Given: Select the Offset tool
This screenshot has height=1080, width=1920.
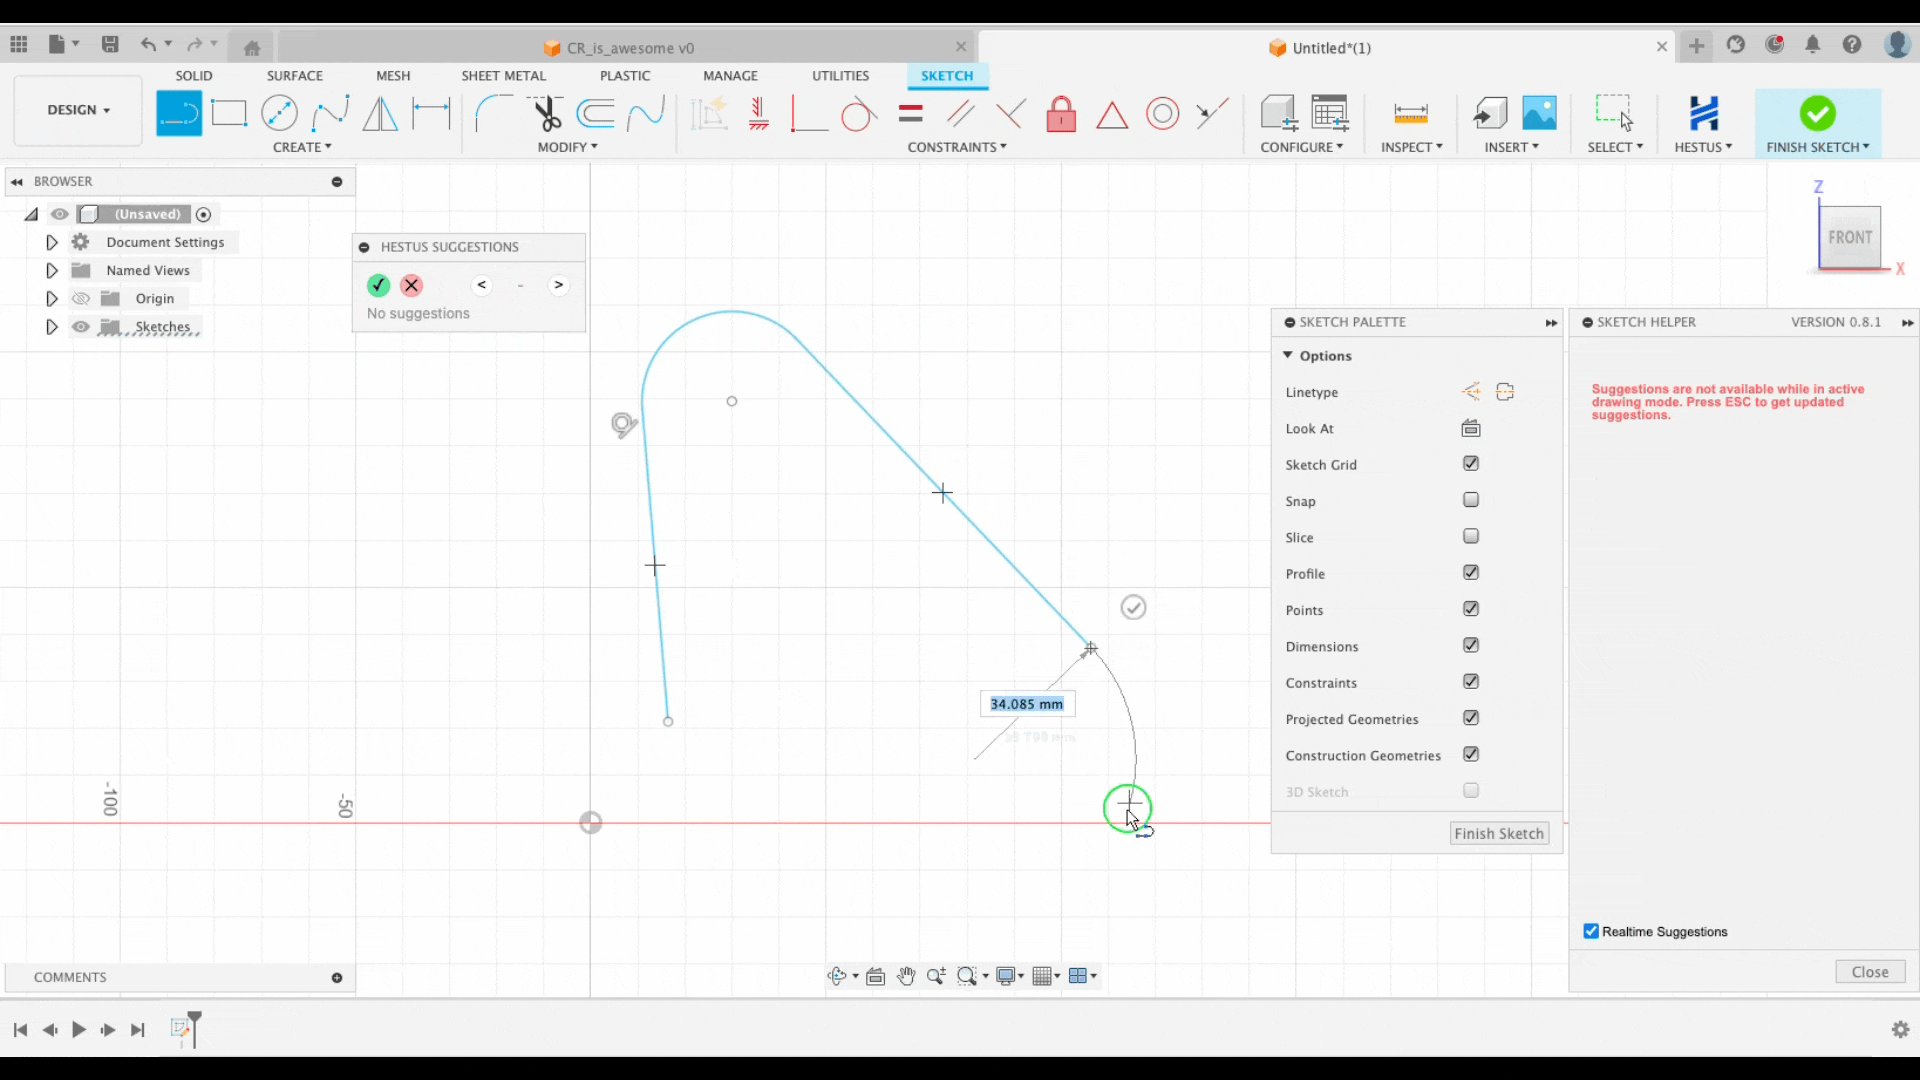Looking at the screenshot, I should coord(596,113).
